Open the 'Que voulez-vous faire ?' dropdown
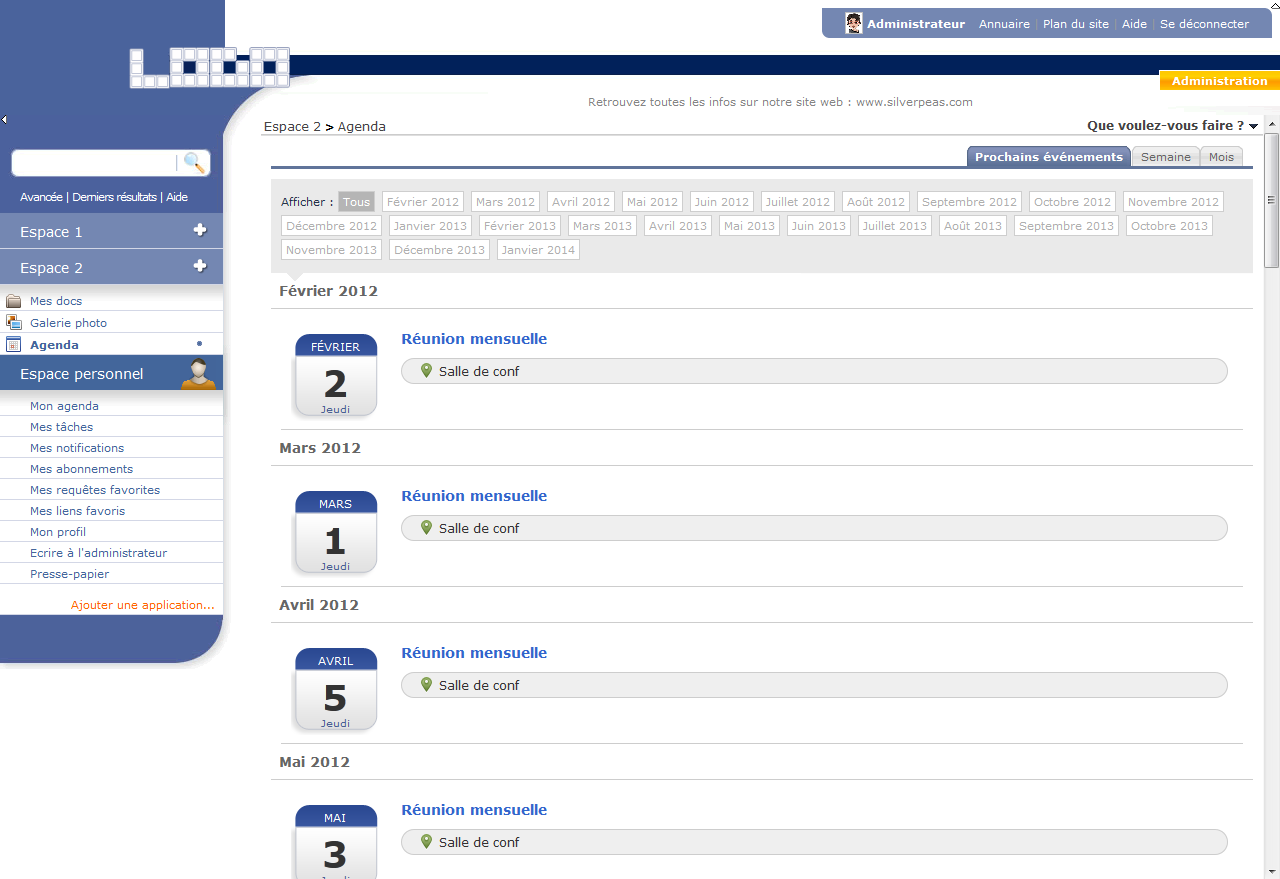Image resolution: width=1280 pixels, height=879 pixels. tap(1172, 126)
